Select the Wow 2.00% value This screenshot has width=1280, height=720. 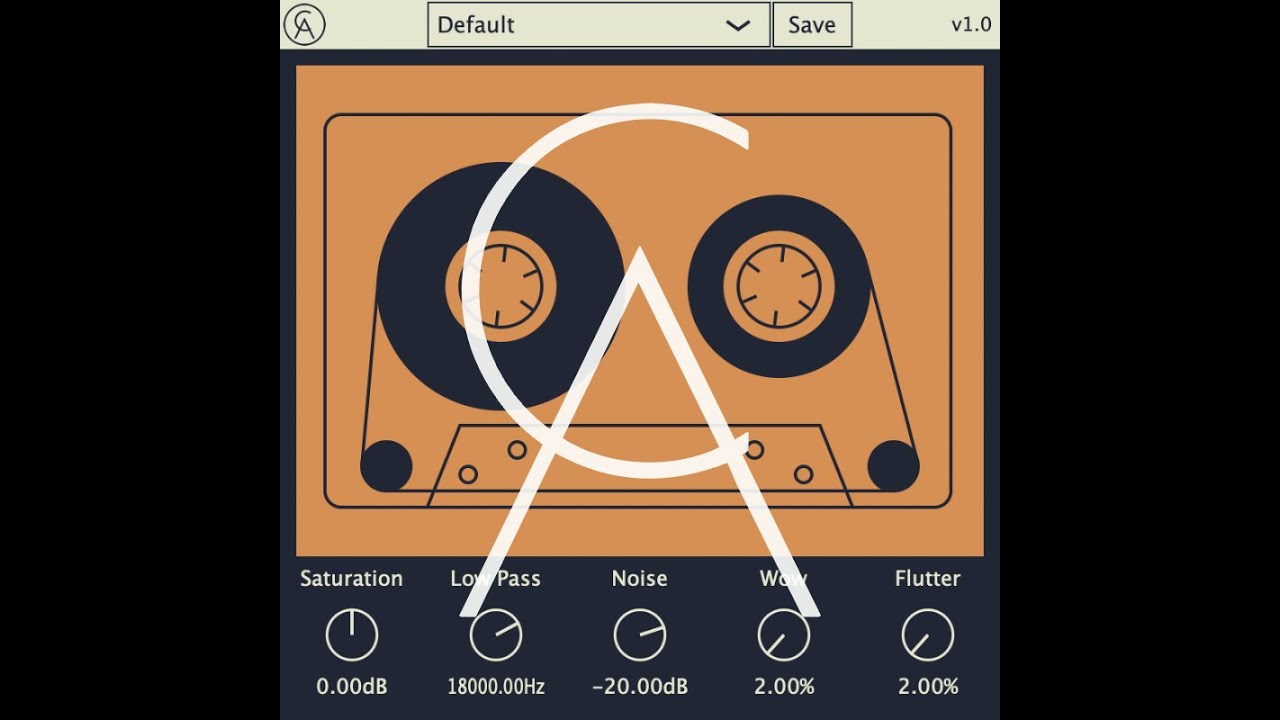tap(784, 687)
